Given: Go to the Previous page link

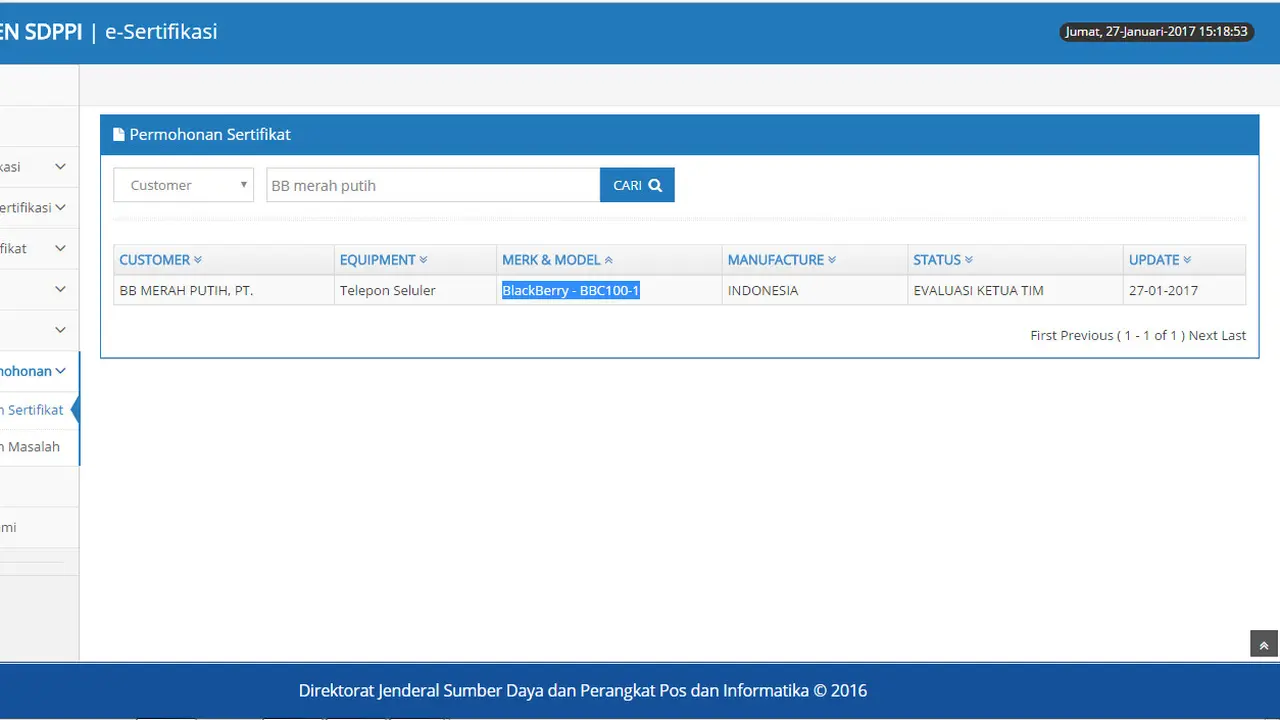Looking at the screenshot, I should click(1088, 335).
